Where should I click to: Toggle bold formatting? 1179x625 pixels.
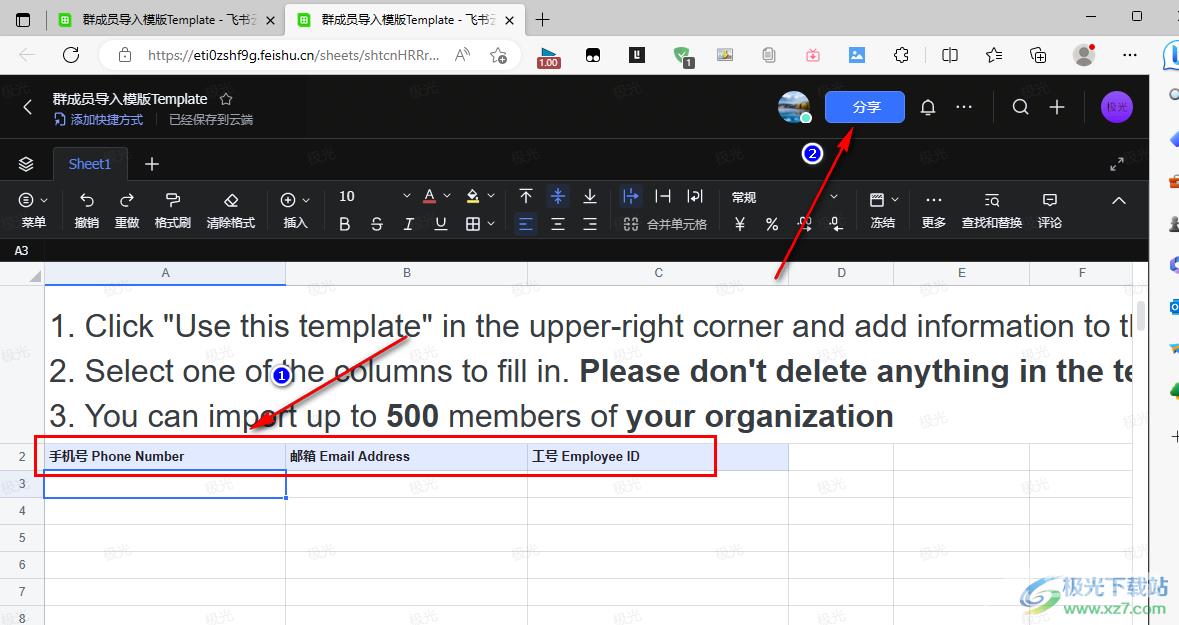point(344,223)
